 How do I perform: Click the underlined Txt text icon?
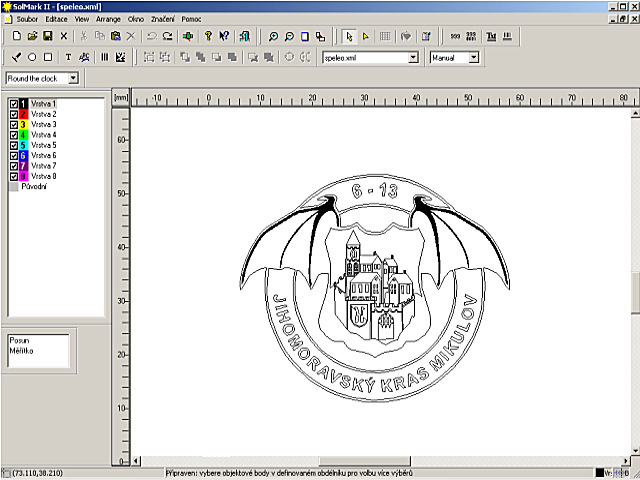coord(491,37)
